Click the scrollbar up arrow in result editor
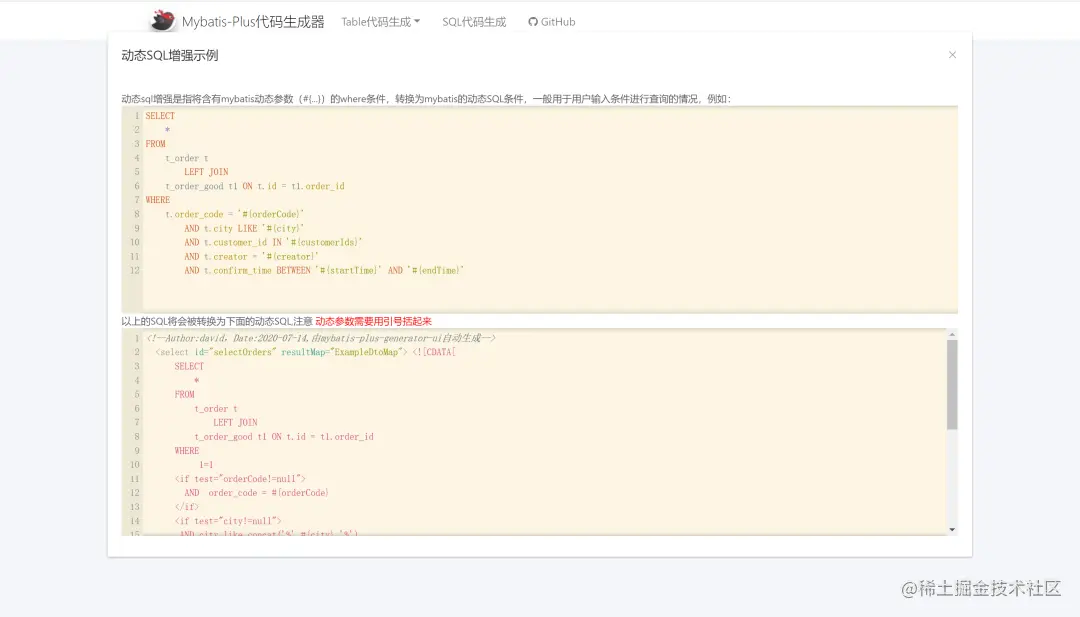The image size is (1080, 617). [952, 334]
